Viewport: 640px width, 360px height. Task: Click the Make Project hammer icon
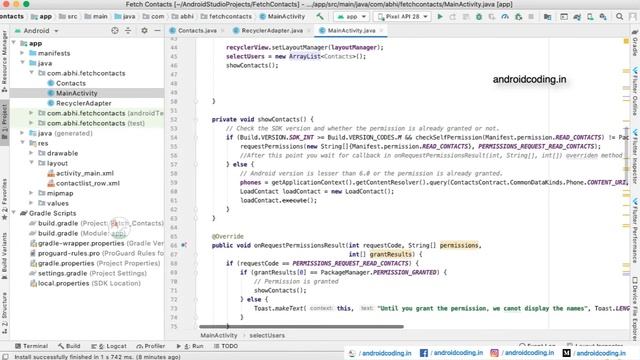(x=320, y=17)
